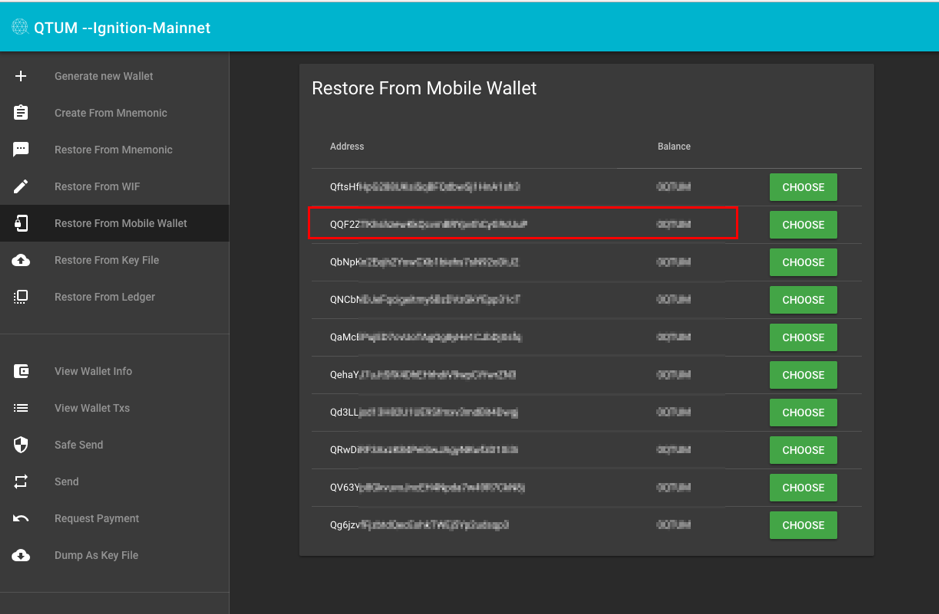Choose the QNCb address wallet
This screenshot has width=939, height=614.
(803, 300)
